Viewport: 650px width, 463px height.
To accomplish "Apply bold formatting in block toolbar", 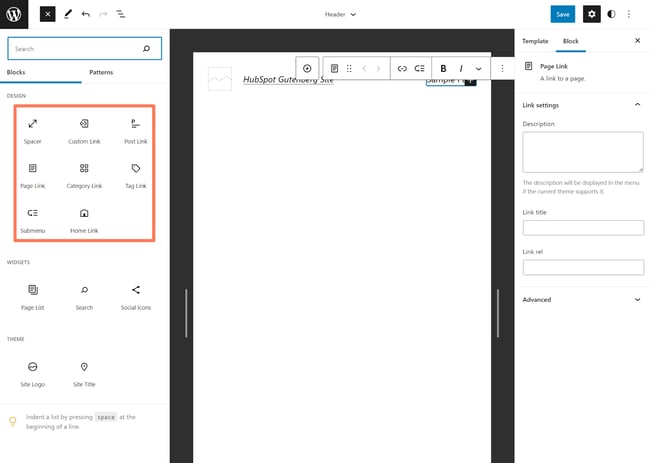I will pyautogui.click(x=444, y=68).
